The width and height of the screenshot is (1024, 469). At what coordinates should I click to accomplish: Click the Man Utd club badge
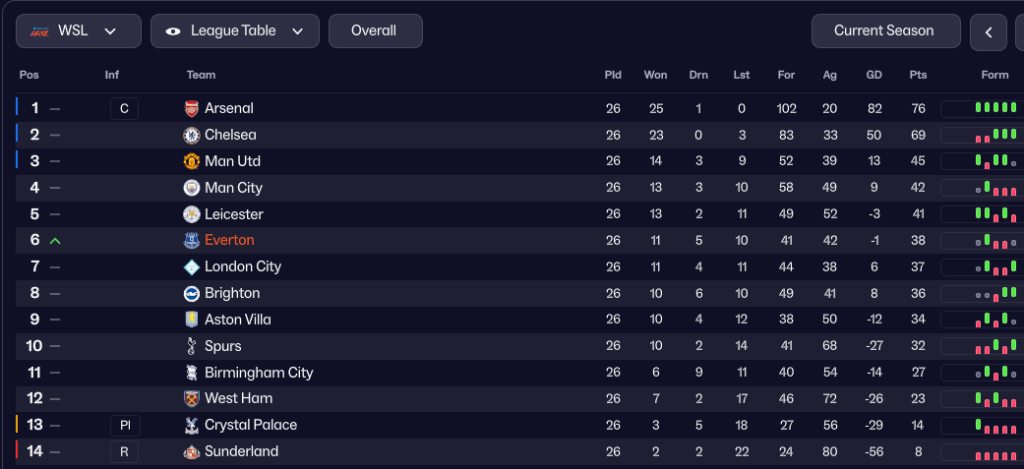(x=192, y=161)
